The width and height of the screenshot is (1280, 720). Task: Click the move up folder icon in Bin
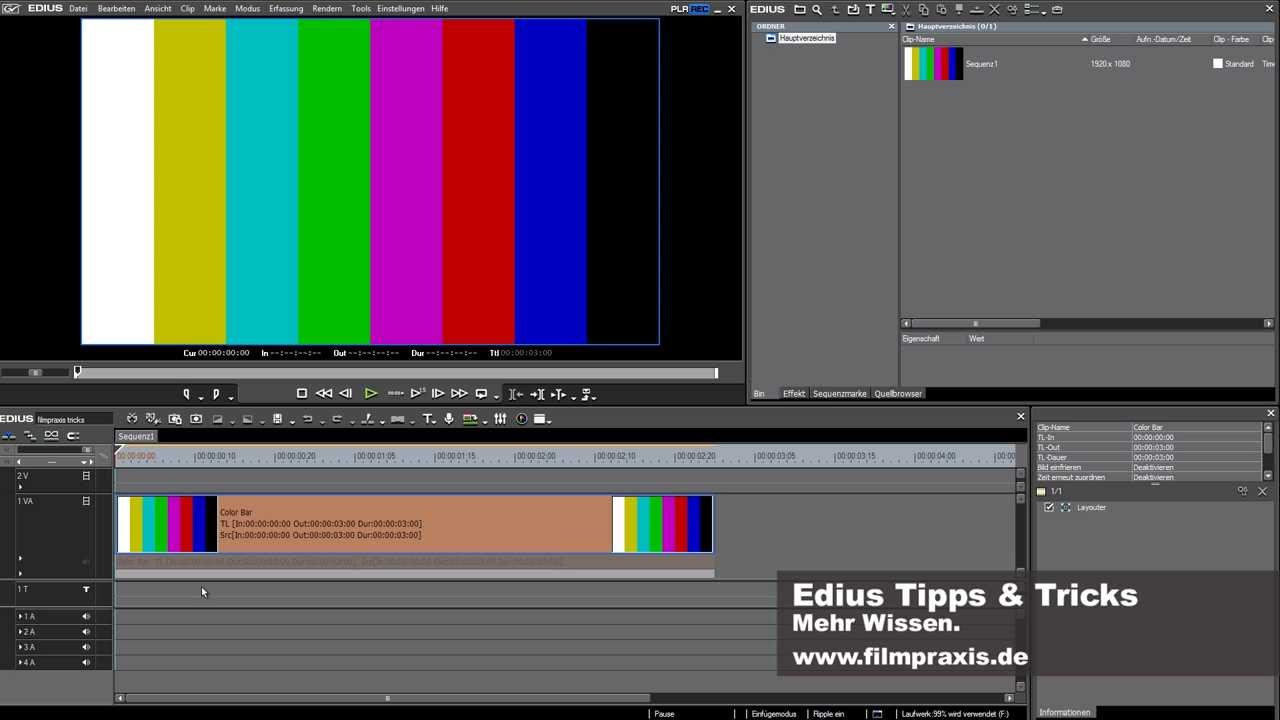click(x=835, y=9)
